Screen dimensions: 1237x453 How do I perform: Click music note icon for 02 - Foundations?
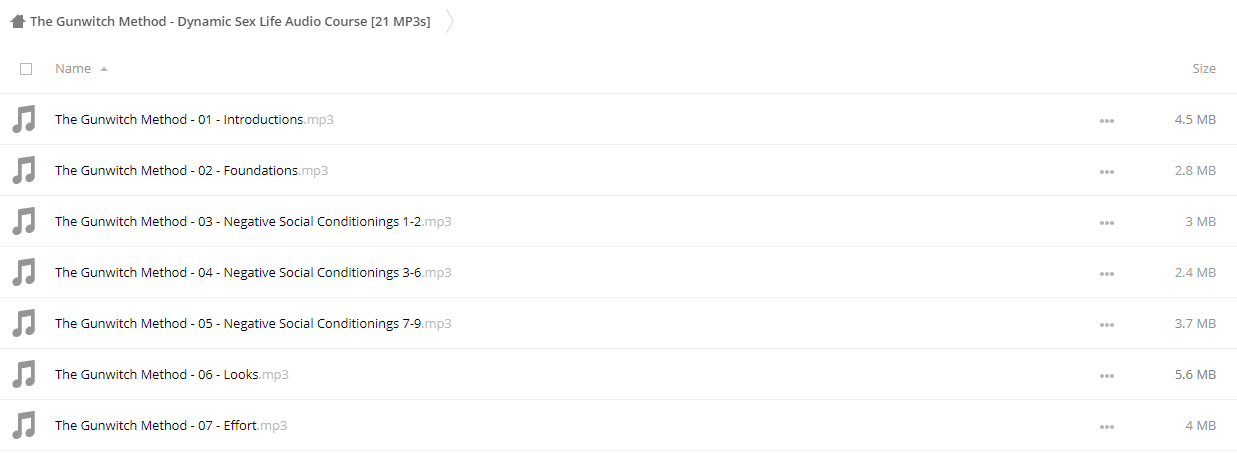point(23,171)
